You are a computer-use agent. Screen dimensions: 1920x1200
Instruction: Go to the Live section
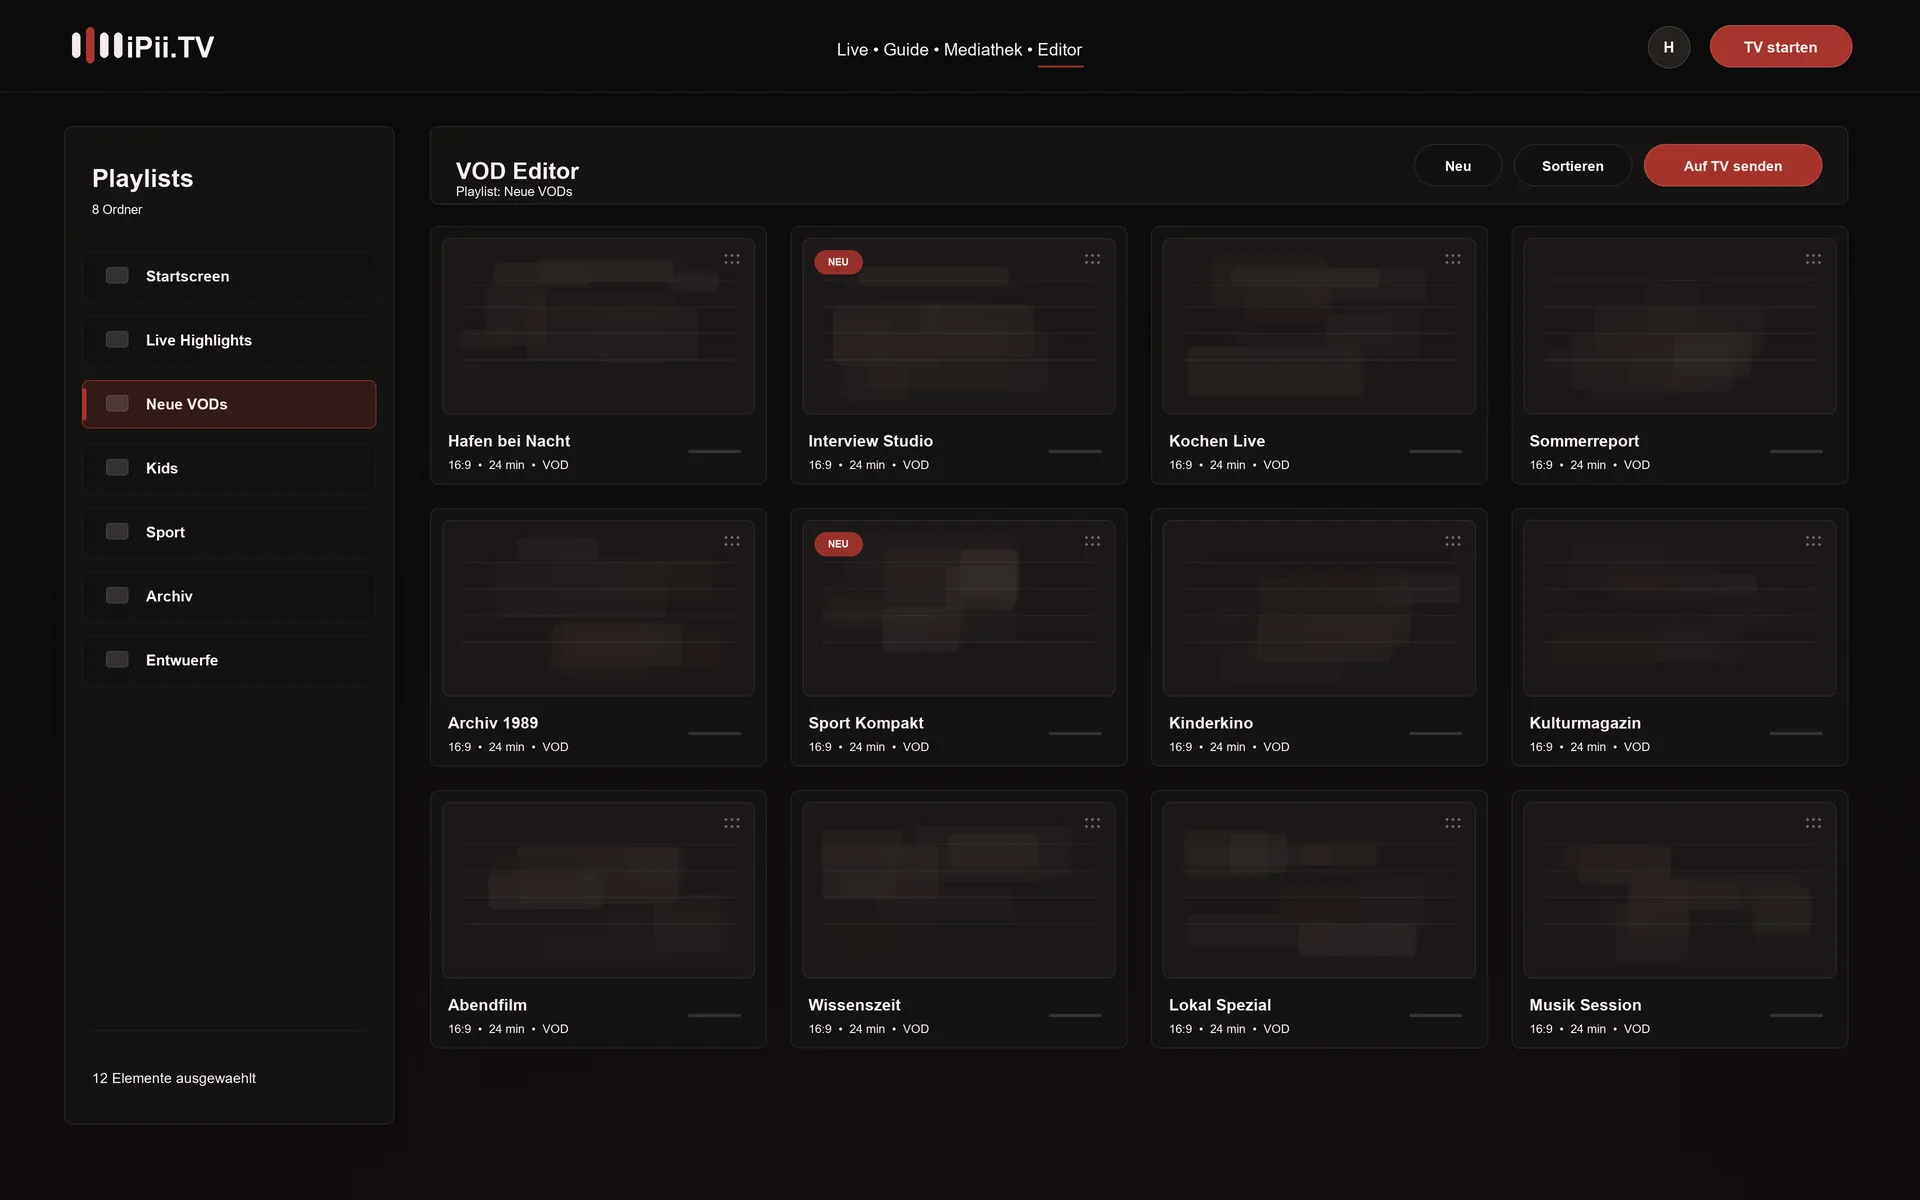pyautogui.click(x=852, y=49)
